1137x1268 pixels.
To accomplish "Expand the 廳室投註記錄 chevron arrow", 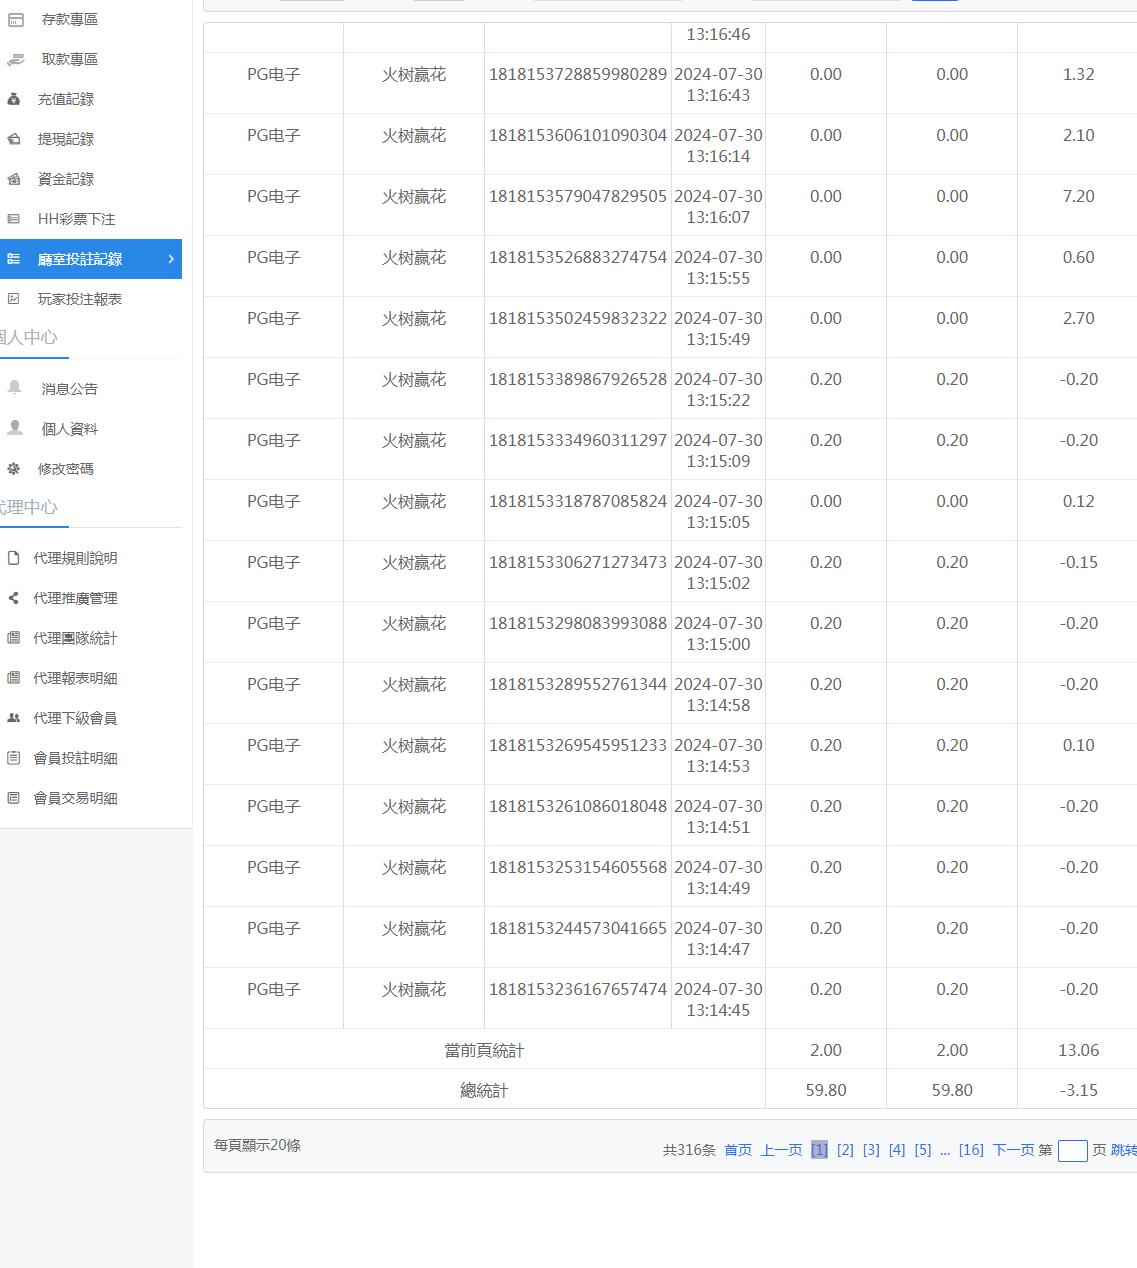I will 171,259.
